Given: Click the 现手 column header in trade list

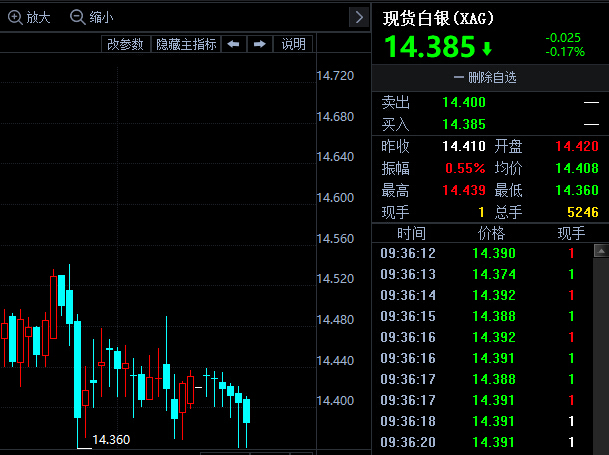Looking at the screenshot, I should click(x=571, y=234).
